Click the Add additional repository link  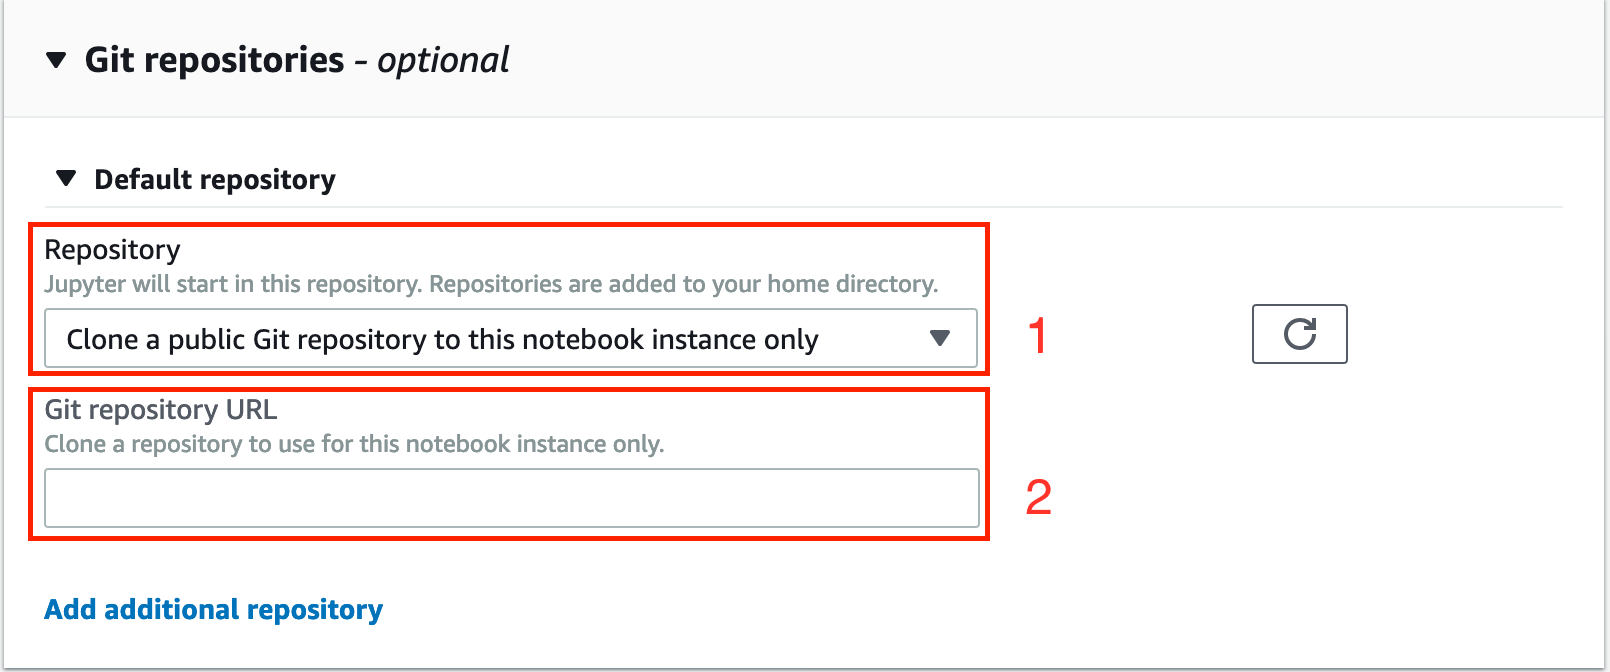(x=214, y=610)
